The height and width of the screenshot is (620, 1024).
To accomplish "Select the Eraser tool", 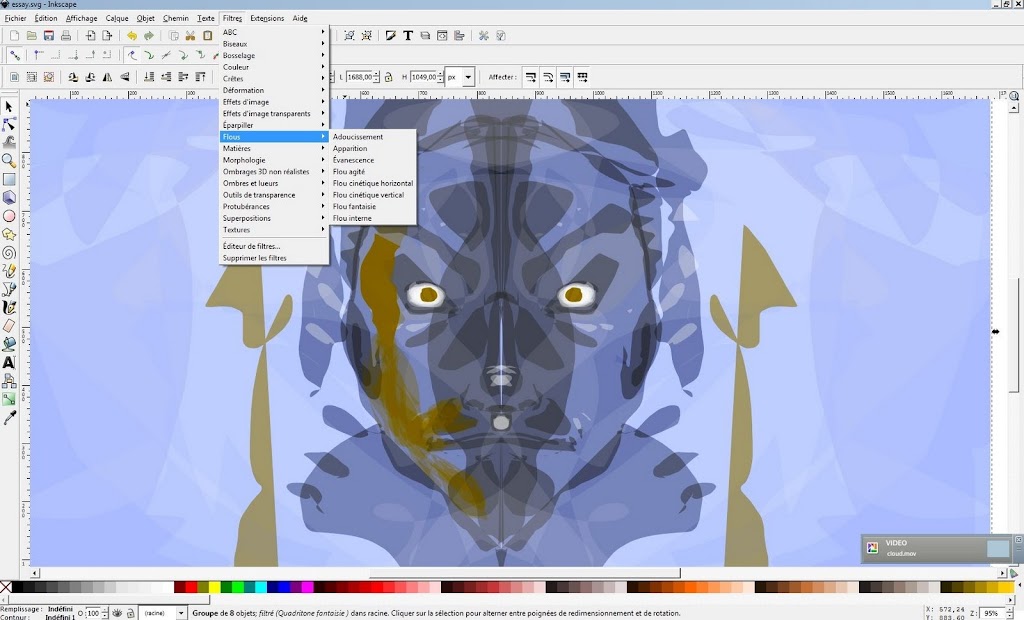I will click(x=9, y=325).
